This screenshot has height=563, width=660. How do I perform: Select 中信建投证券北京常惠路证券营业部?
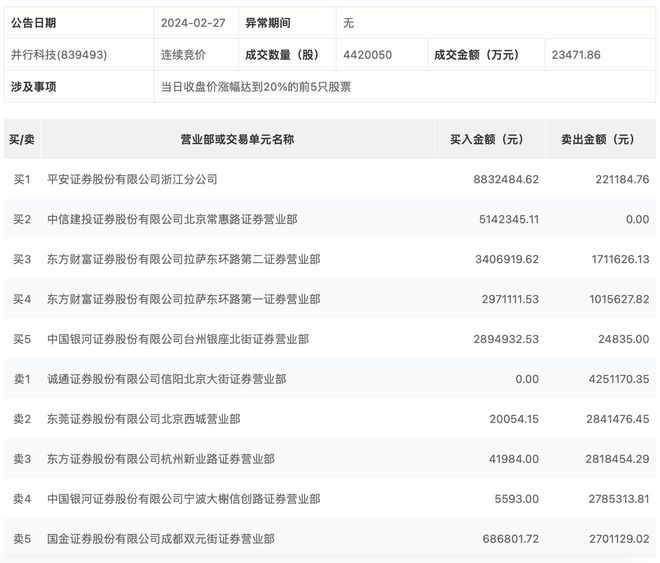172,219
